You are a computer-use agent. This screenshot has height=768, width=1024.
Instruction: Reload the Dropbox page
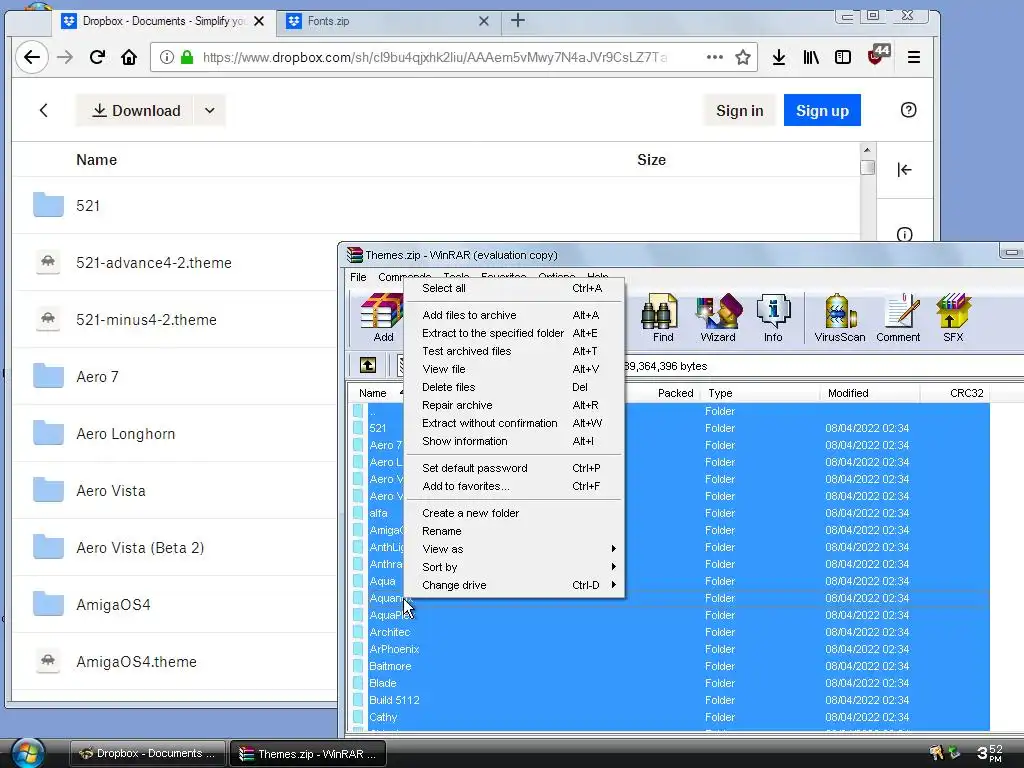[97, 57]
